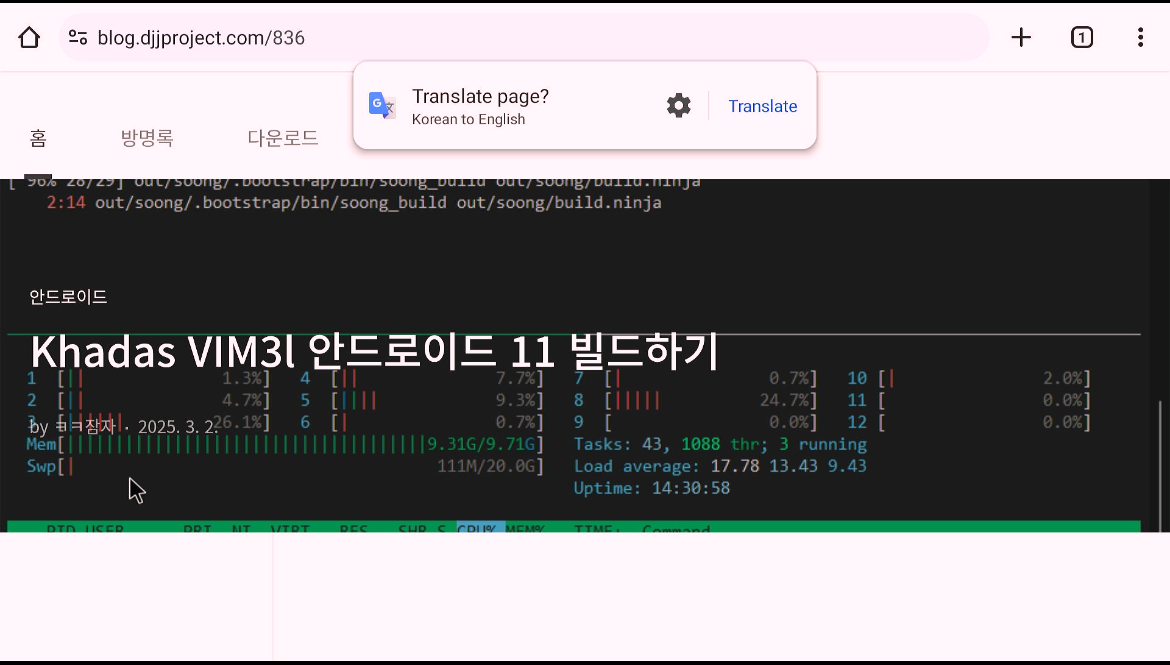This screenshot has width=1170, height=665.
Task: Click CPU 8 usage value 24.7%
Action: coord(785,401)
